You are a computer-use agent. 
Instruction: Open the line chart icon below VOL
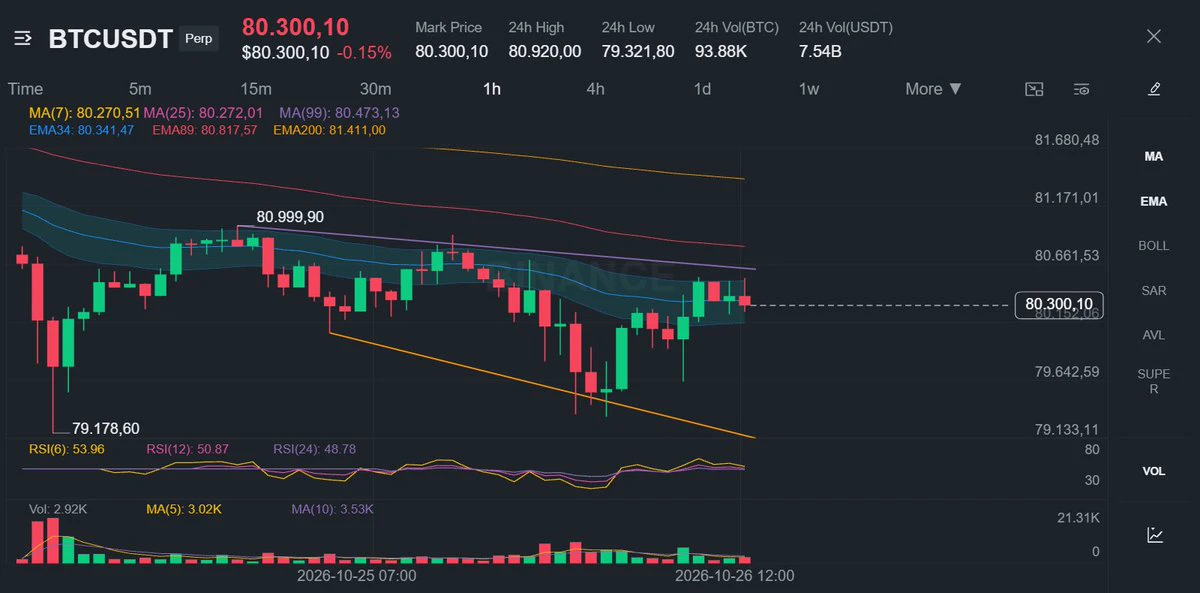point(1154,535)
